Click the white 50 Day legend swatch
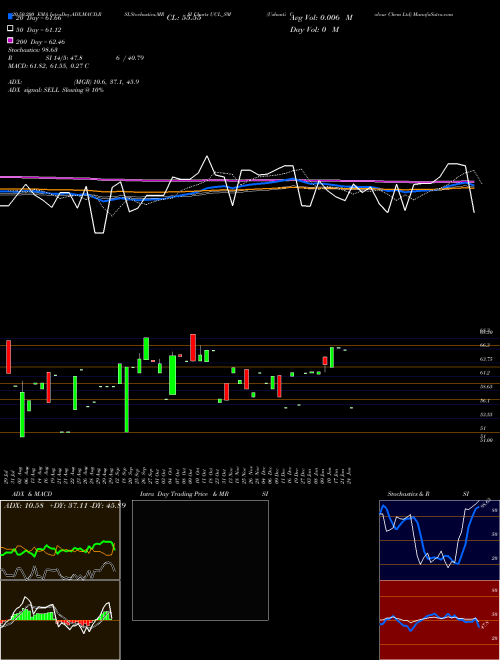The image size is (500, 660). click(x=10, y=29)
